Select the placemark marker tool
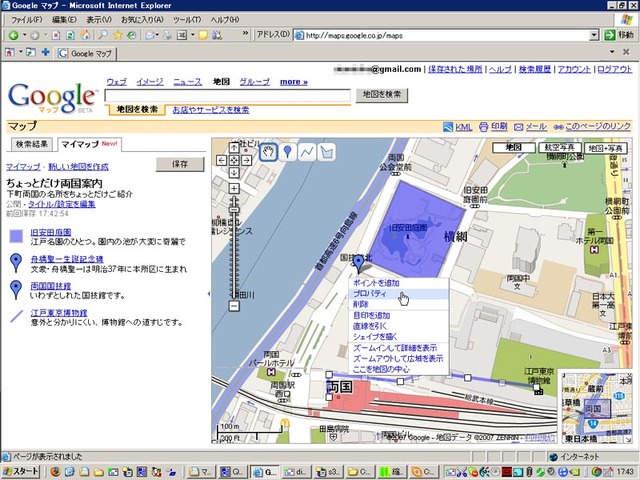640x480 pixels. coord(288,152)
